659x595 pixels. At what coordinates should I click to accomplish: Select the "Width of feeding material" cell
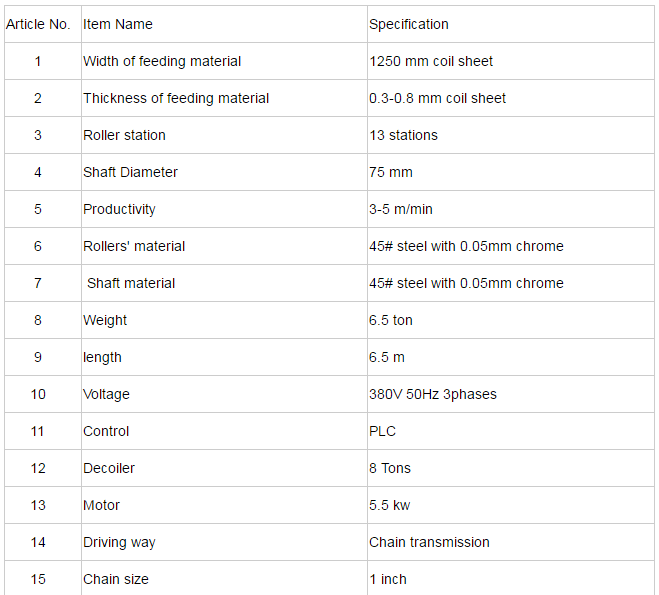[x=162, y=61]
